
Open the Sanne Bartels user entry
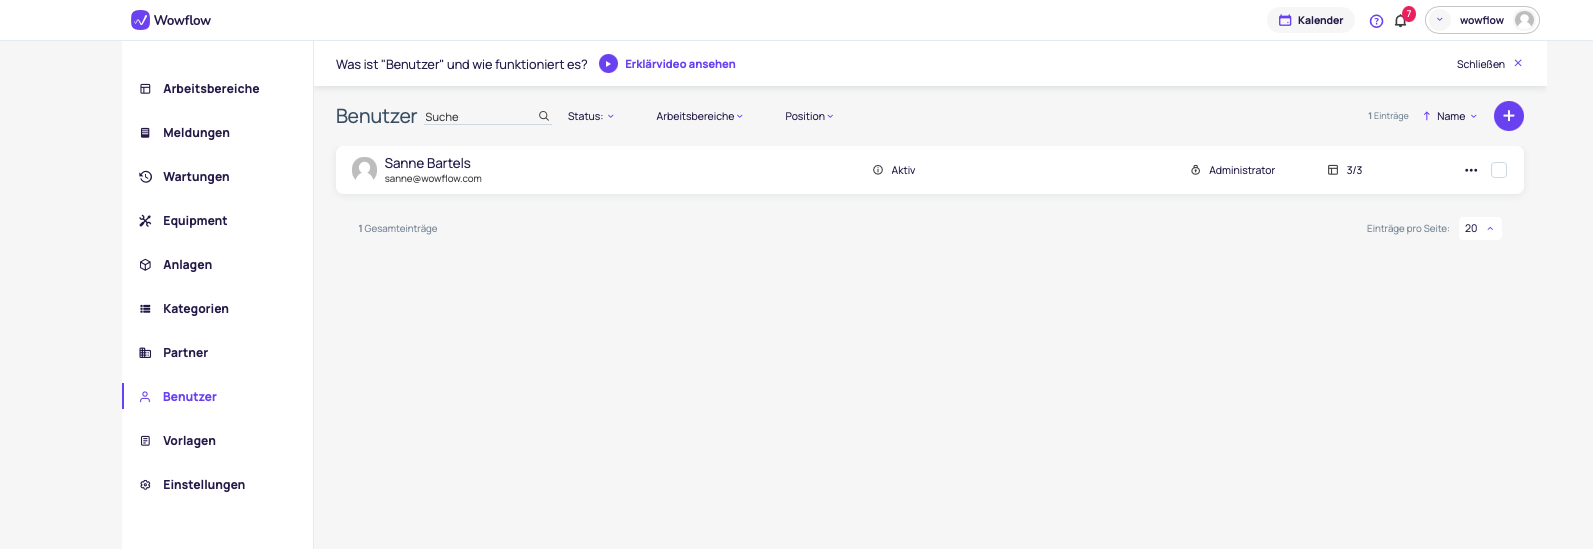point(930,170)
